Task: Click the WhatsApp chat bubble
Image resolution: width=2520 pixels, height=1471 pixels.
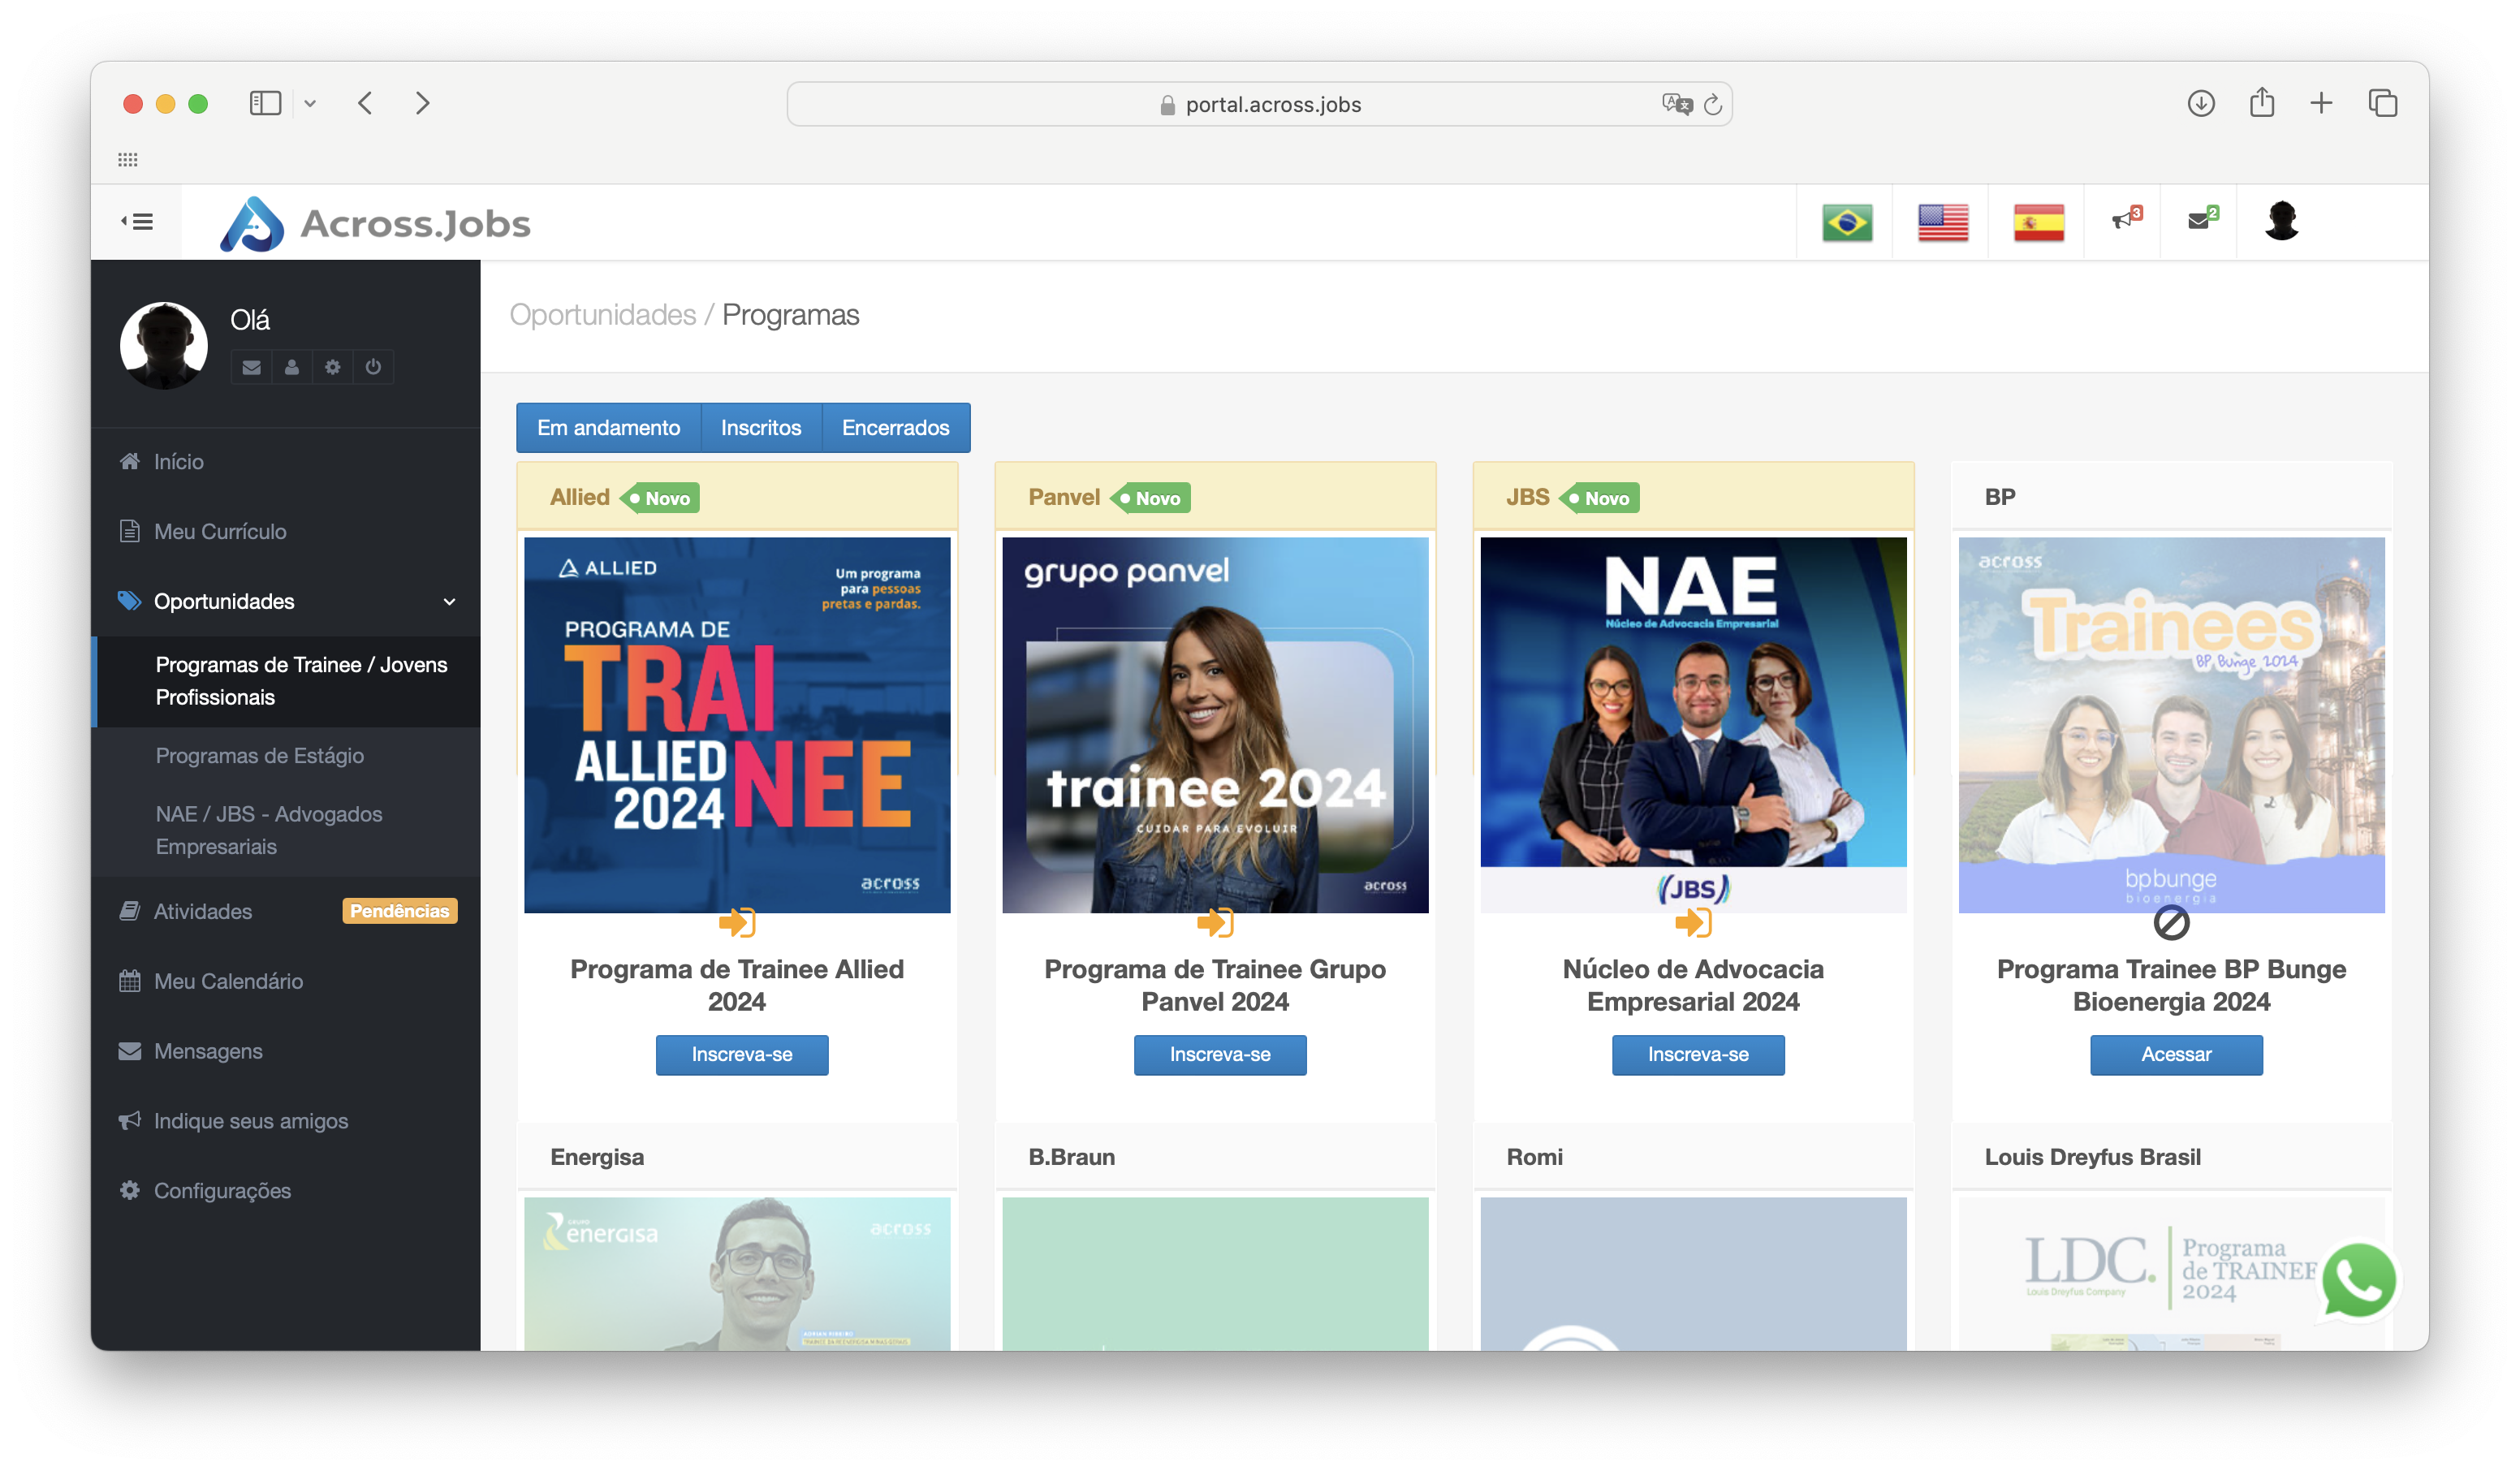Action: pos(2358,1281)
